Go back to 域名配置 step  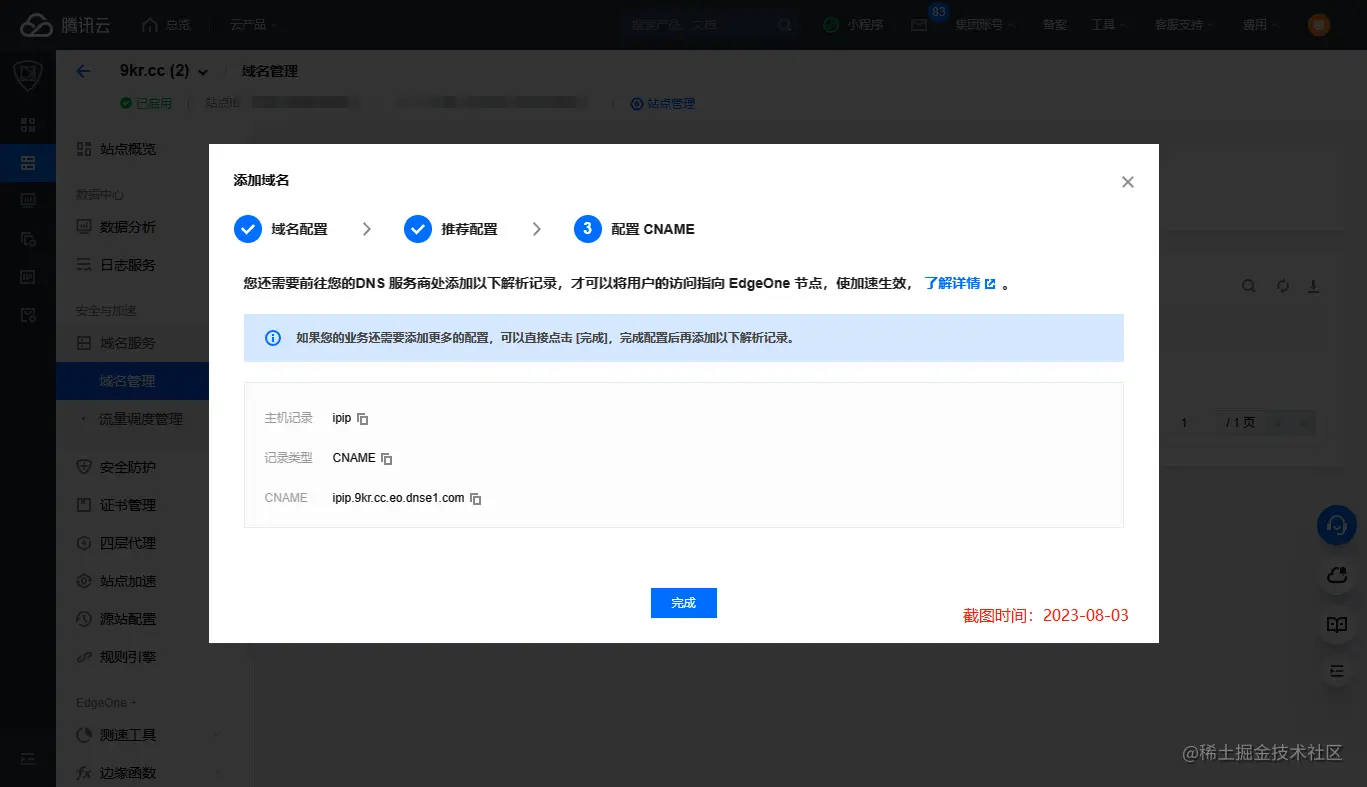click(281, 229)
